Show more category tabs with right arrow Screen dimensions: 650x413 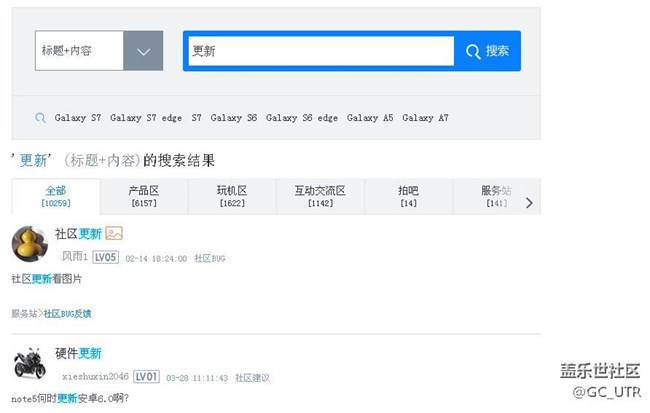click(529, 203)
